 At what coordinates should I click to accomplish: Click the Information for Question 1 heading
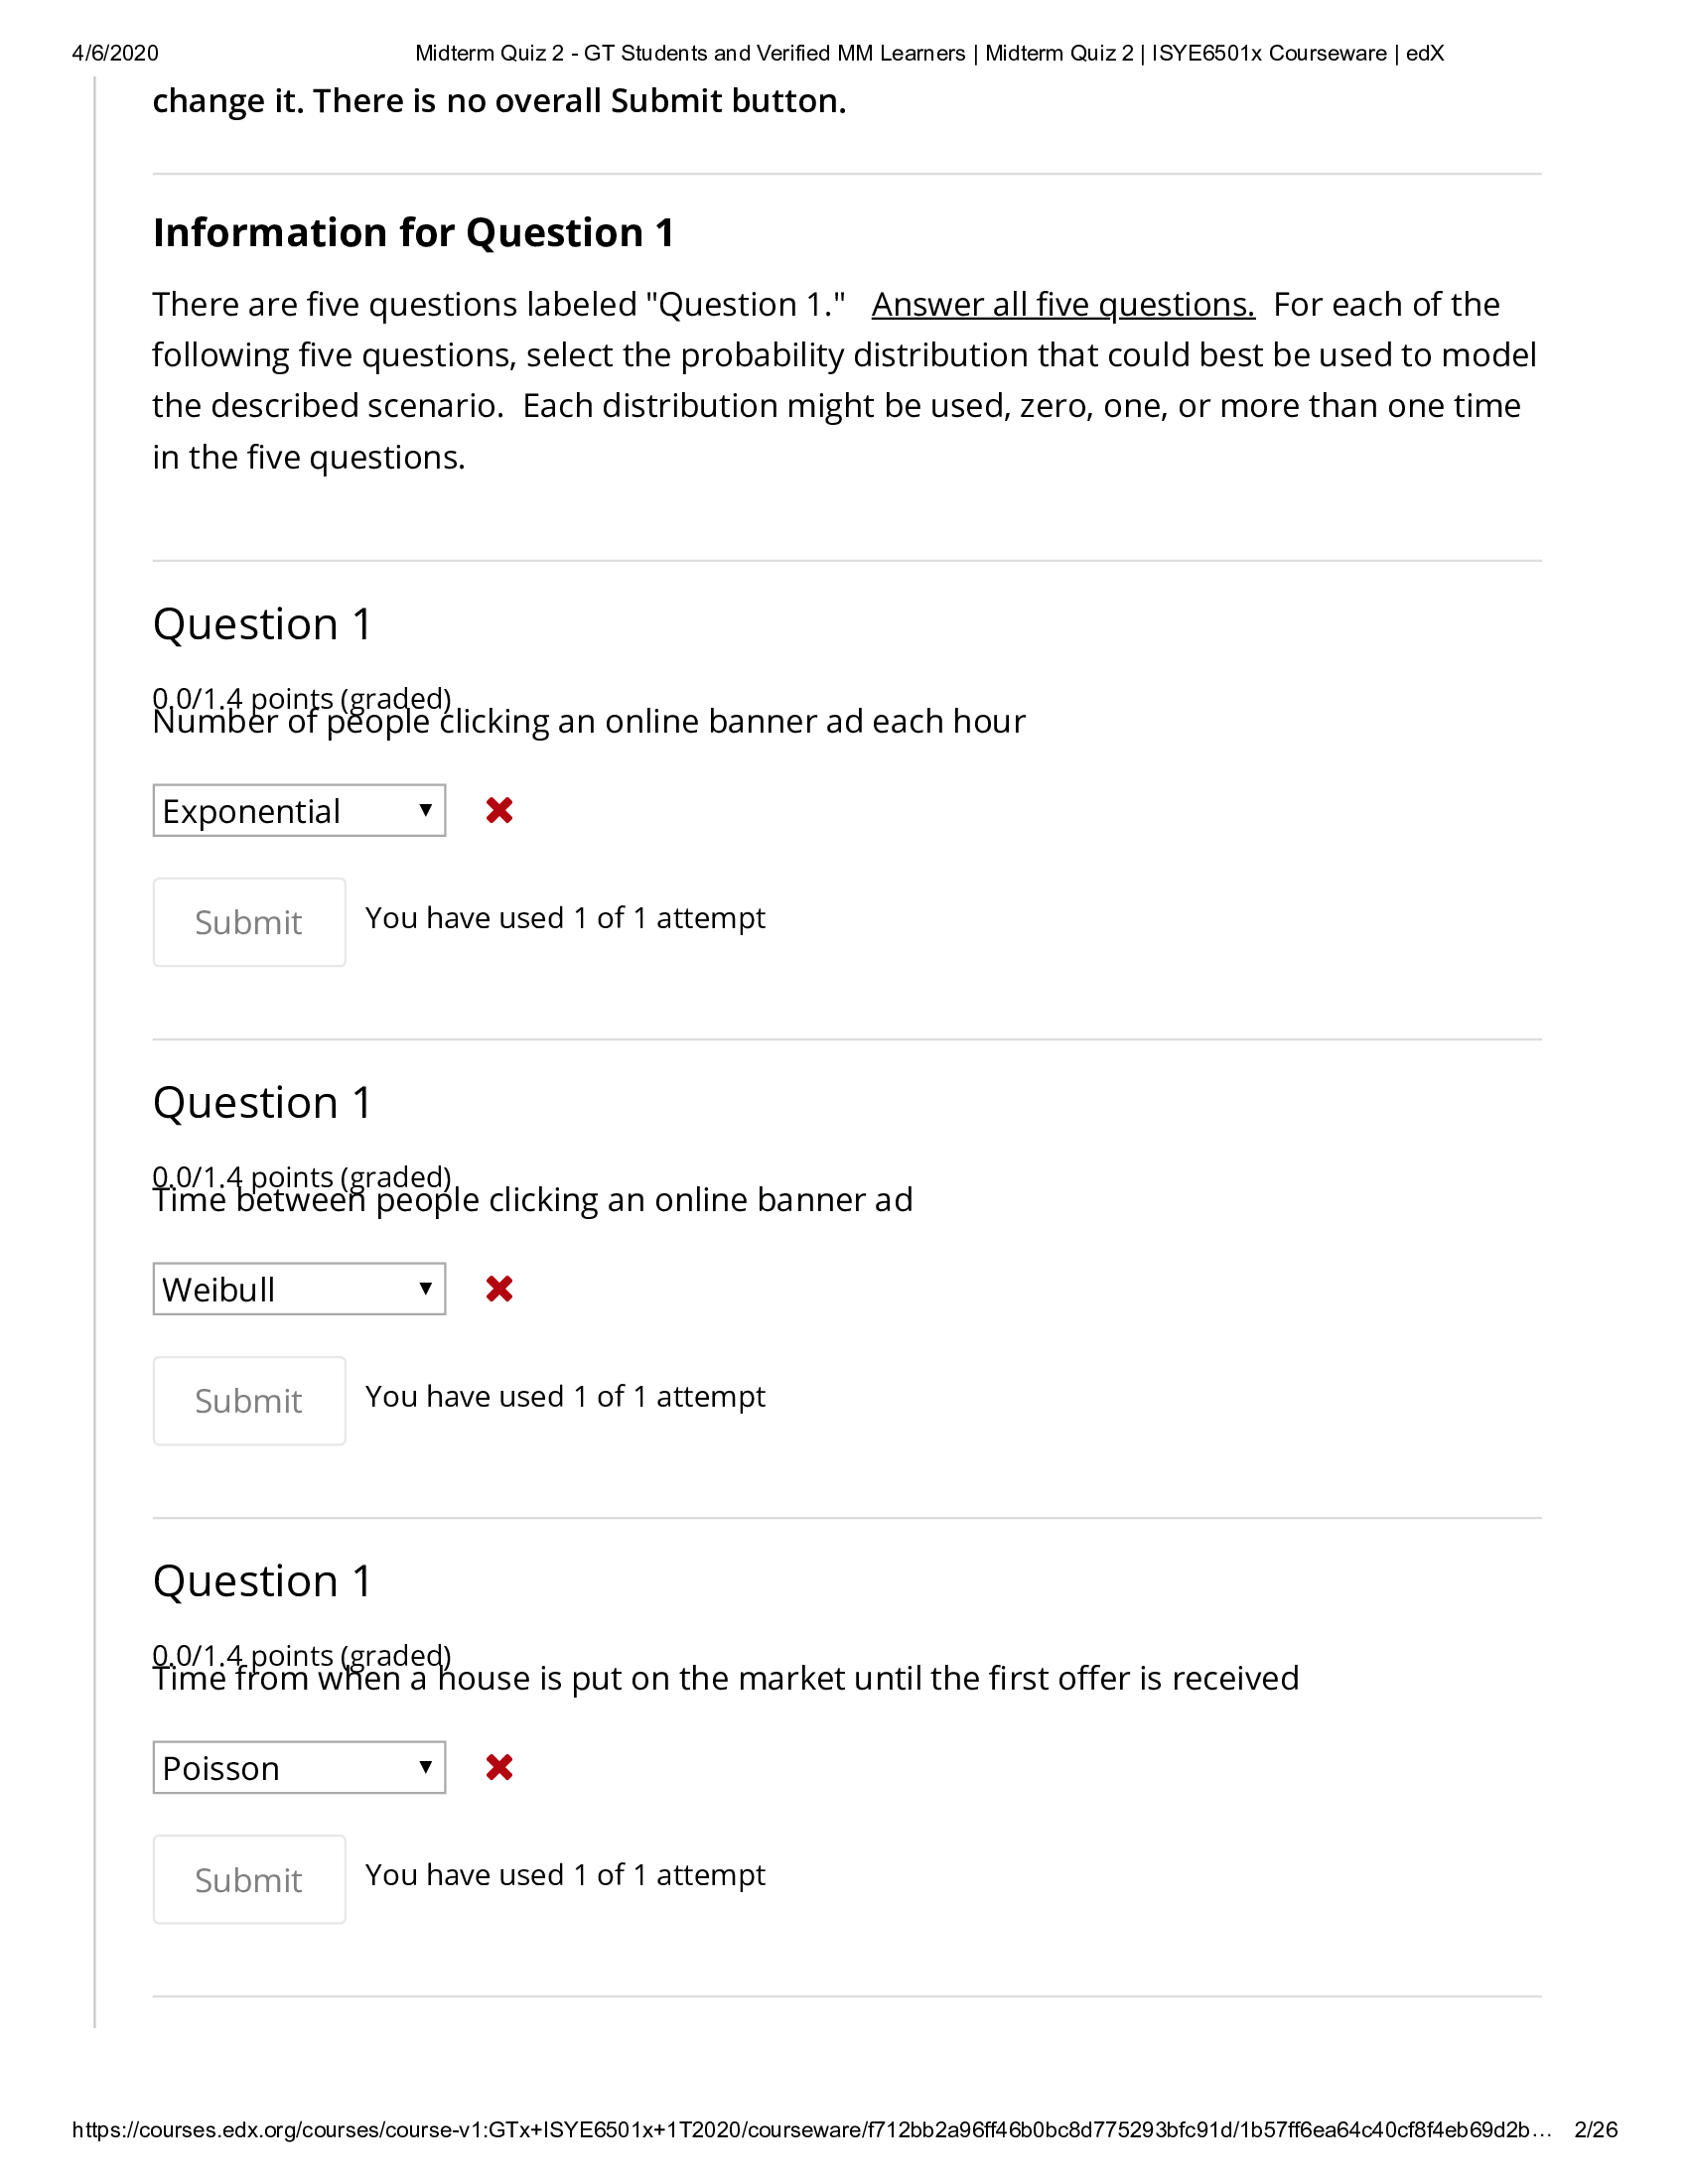coord(415,232)
